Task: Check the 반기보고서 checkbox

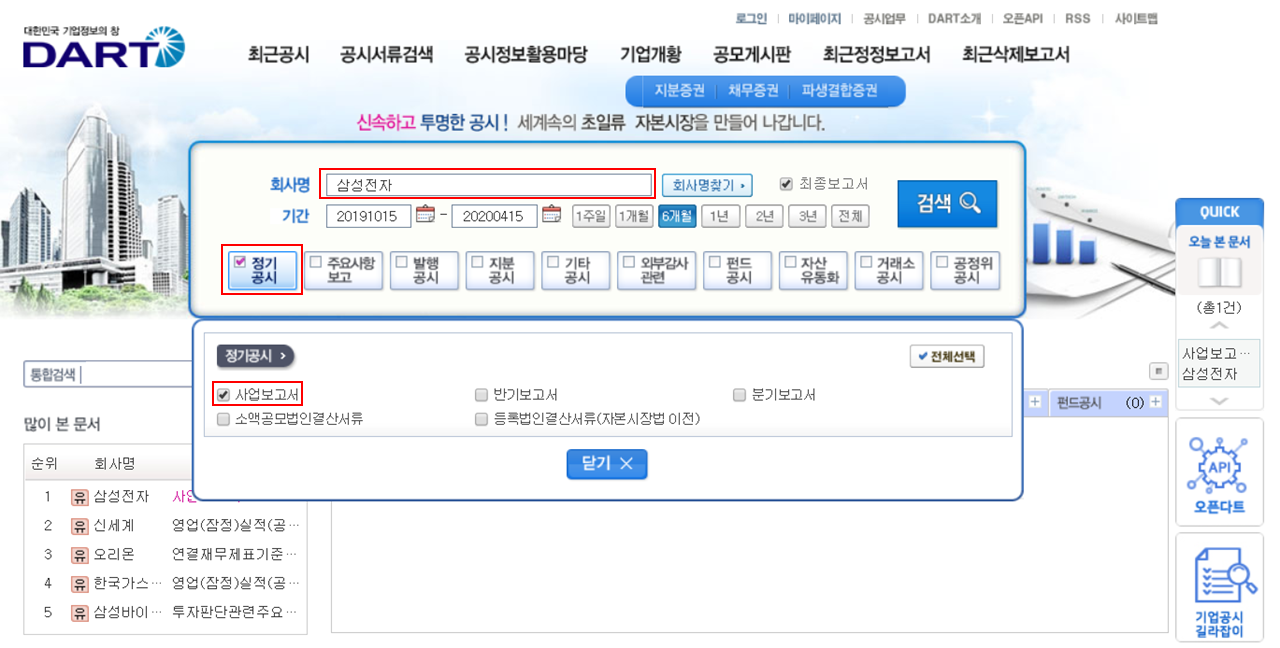Action: coord(482,395)
